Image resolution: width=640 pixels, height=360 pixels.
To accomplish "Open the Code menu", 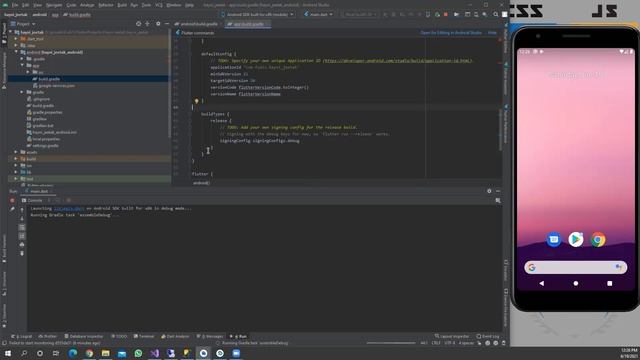I will click(x=71, y=5).
